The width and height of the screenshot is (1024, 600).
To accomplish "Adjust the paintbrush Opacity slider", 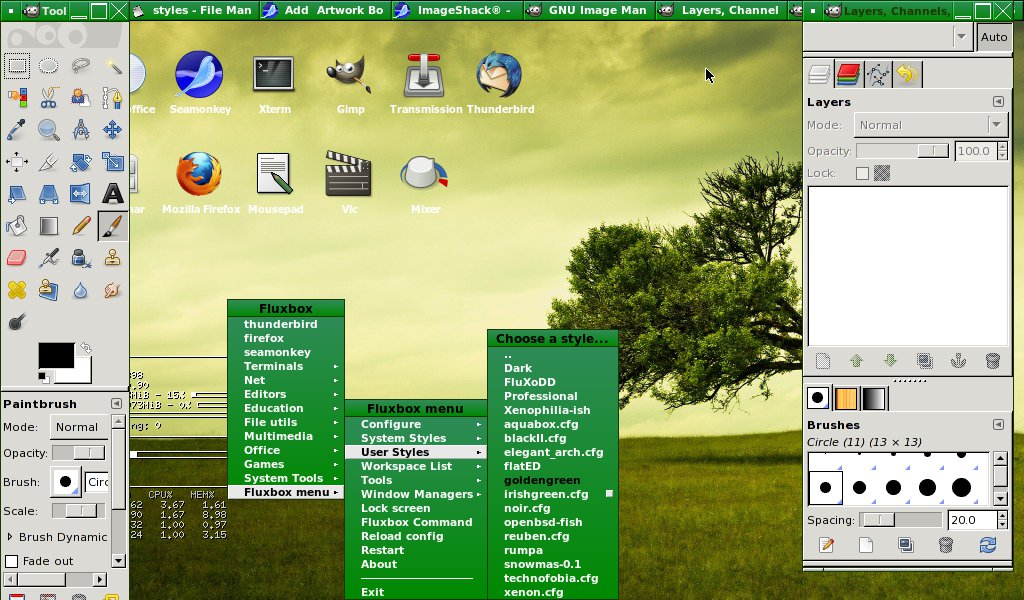I will click(78, 453).
